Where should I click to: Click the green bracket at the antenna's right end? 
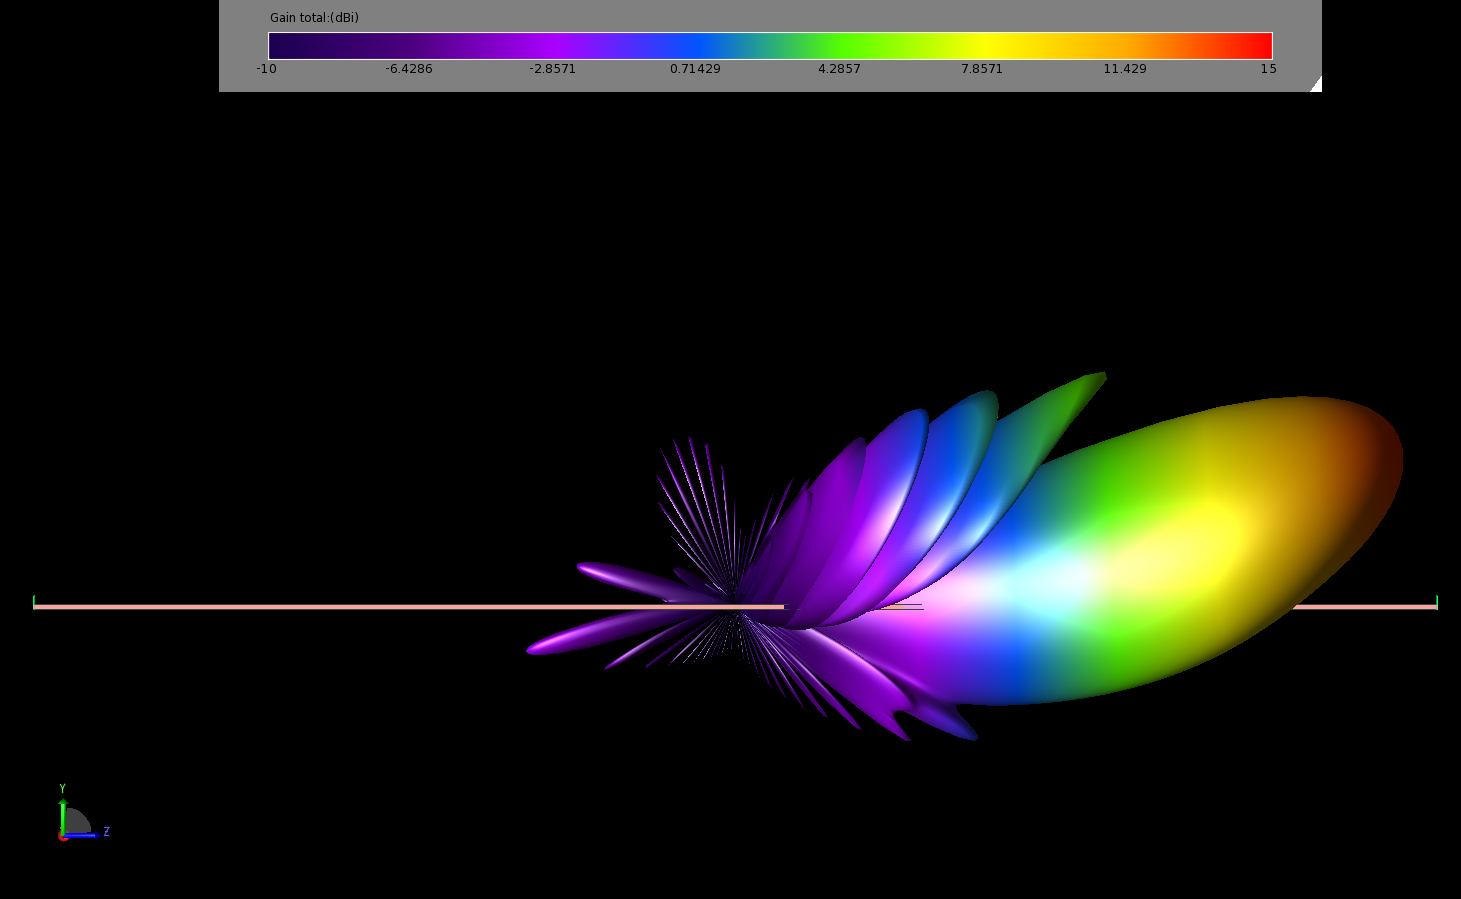[x=1436, y=601]
